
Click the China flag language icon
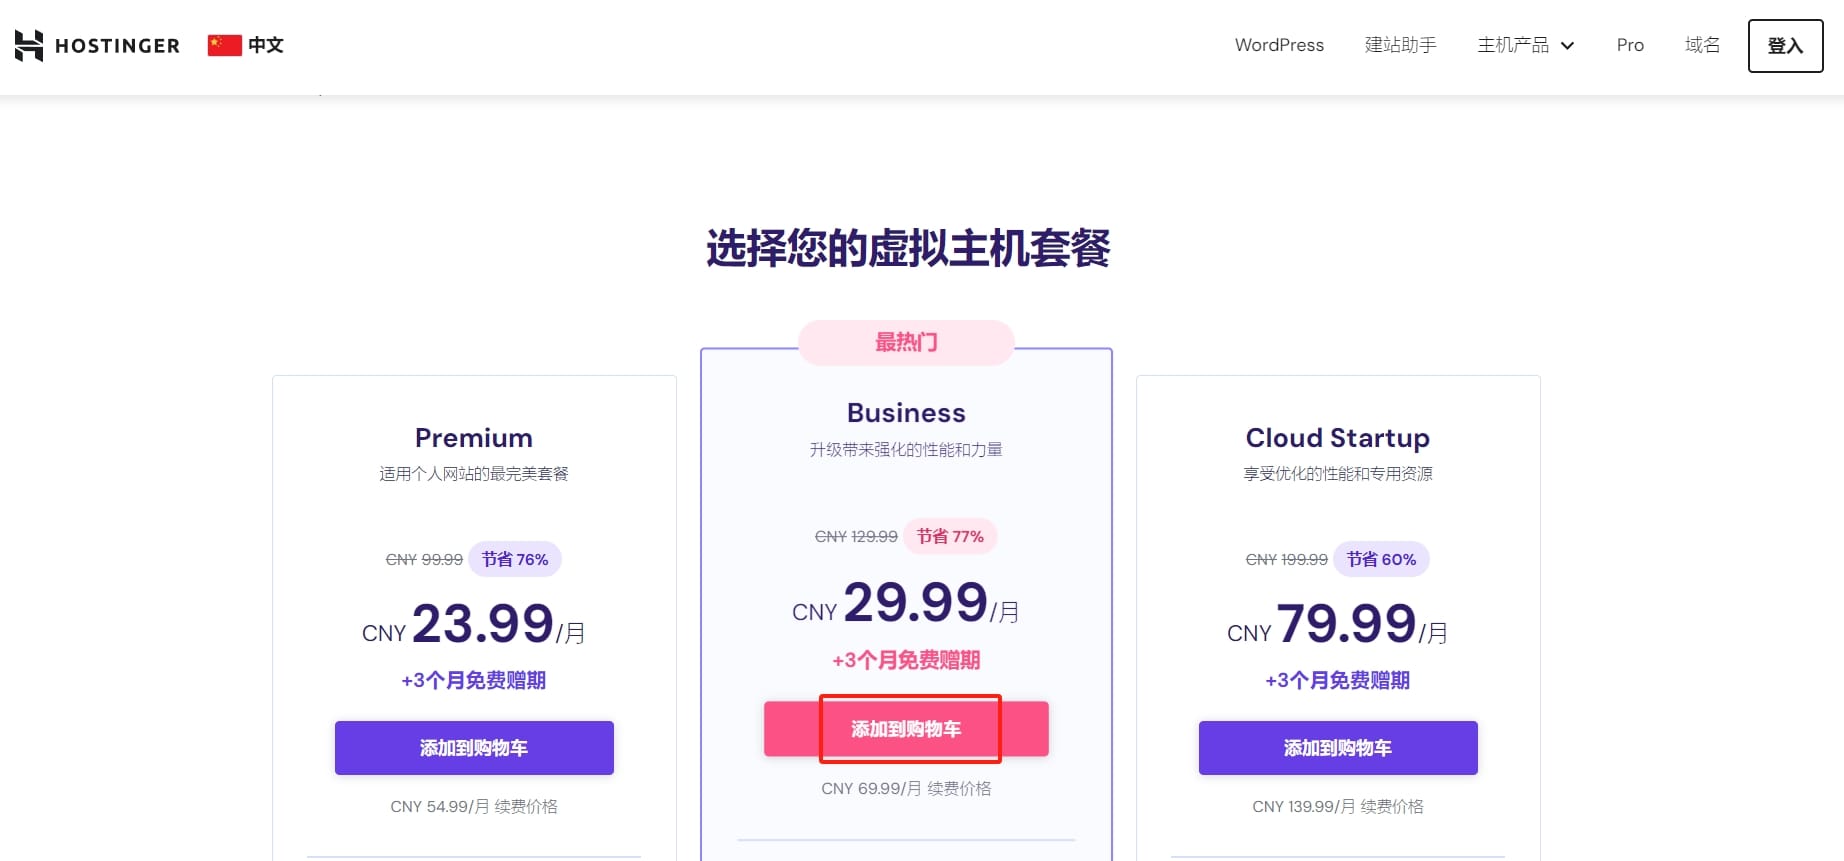pos(224,45)
